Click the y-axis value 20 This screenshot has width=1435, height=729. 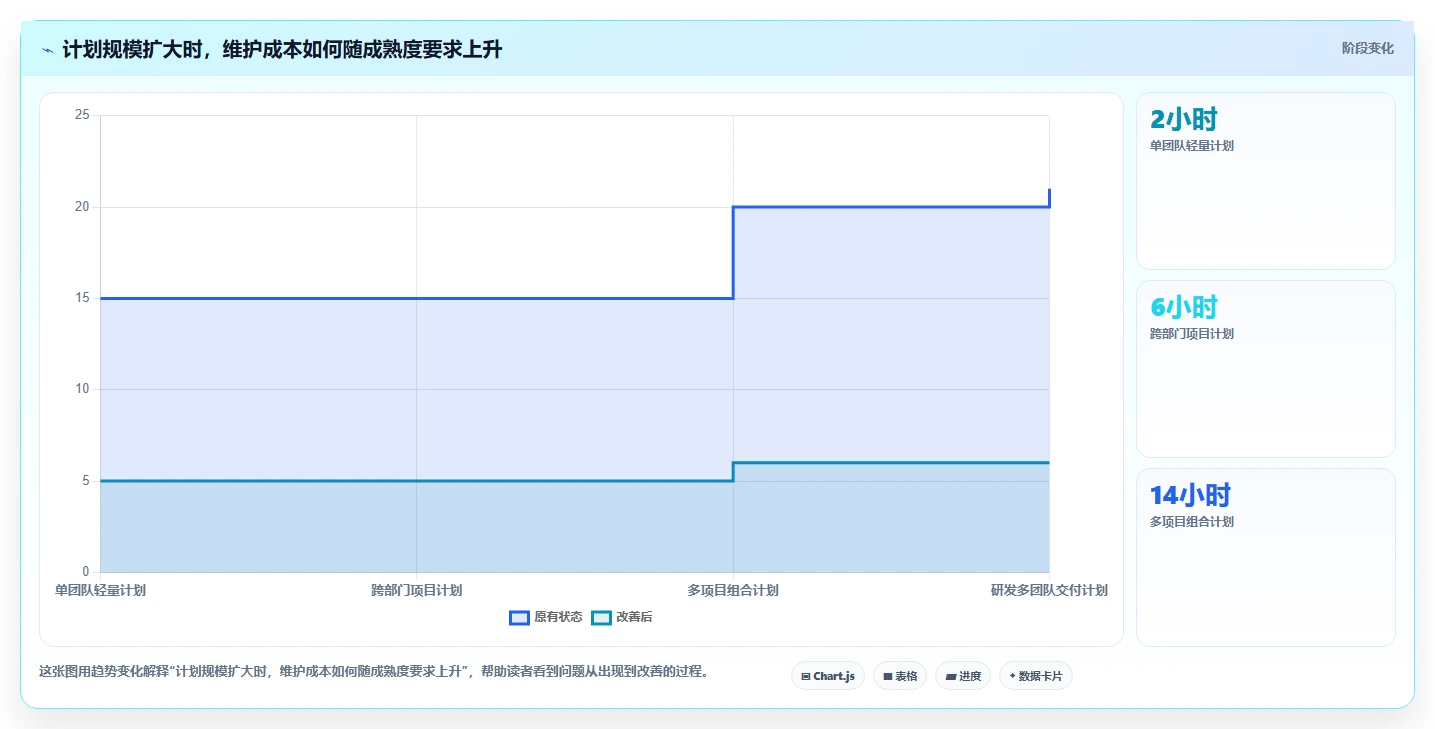tap(82, 207)
